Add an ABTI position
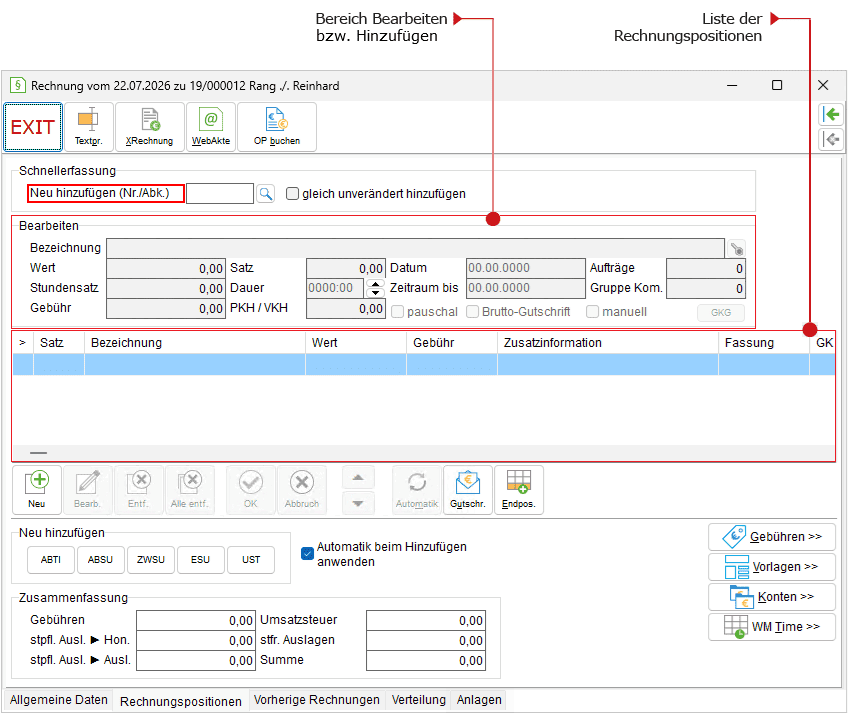The width and height of the screenshot is (863, 713). pyautogui.click(x=51, y=560)
